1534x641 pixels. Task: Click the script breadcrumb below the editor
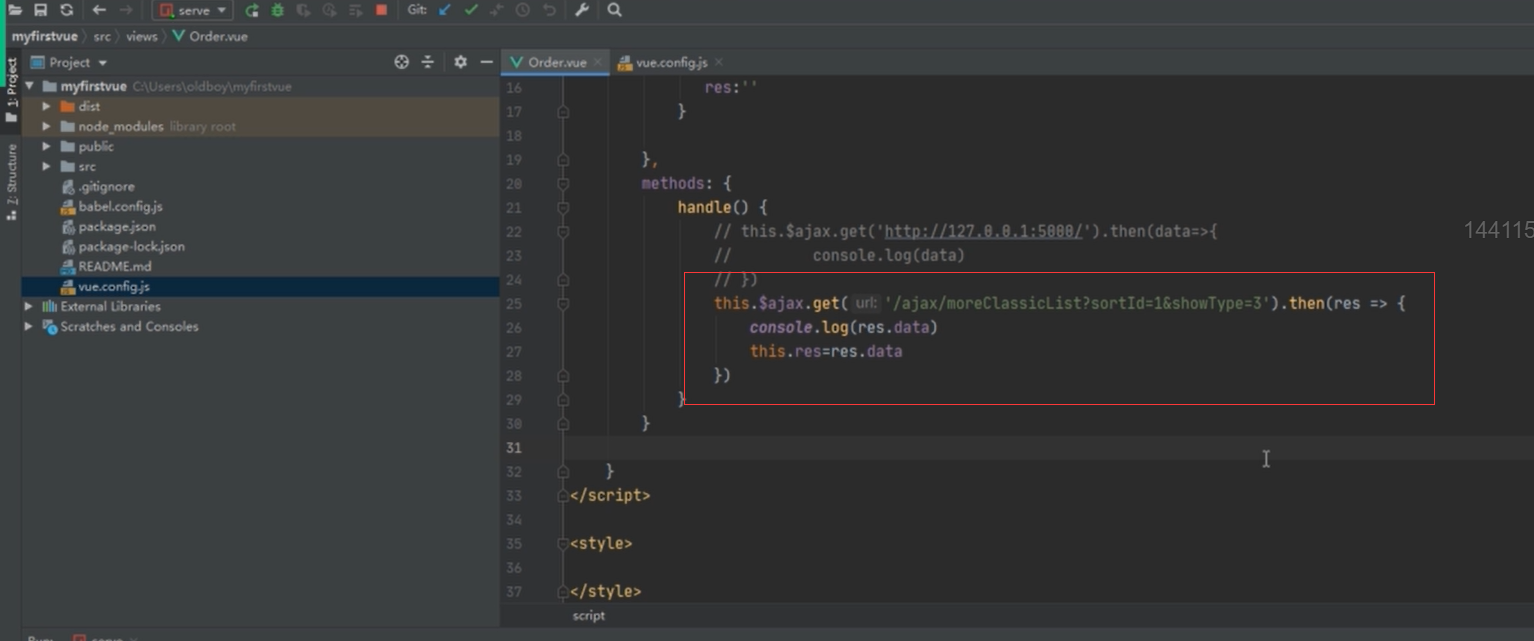[x=588, y=616]
